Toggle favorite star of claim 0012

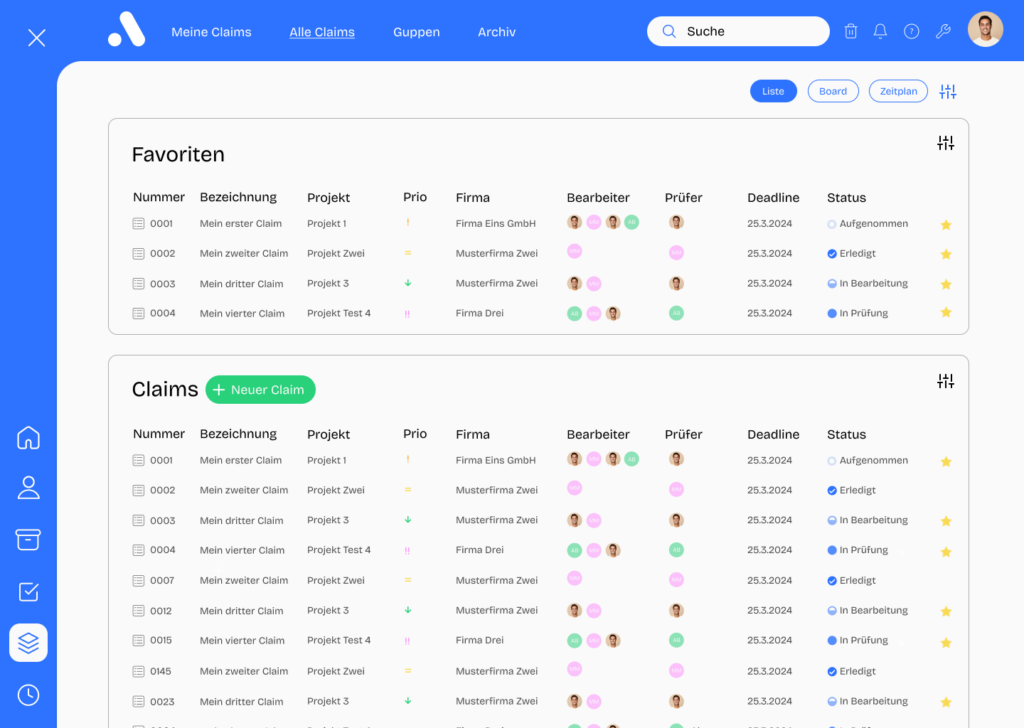(946, 611)
